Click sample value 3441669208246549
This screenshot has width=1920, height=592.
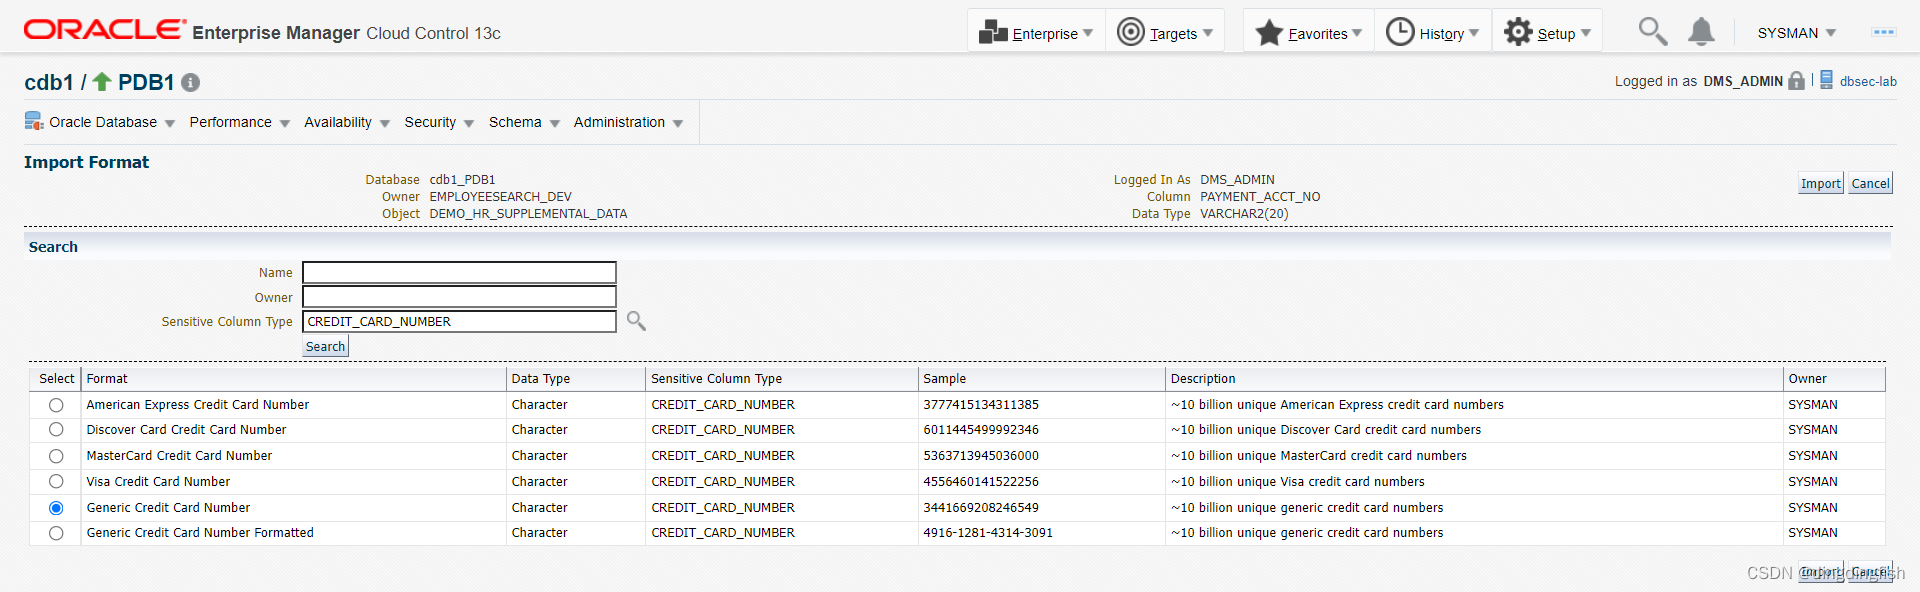981,508
